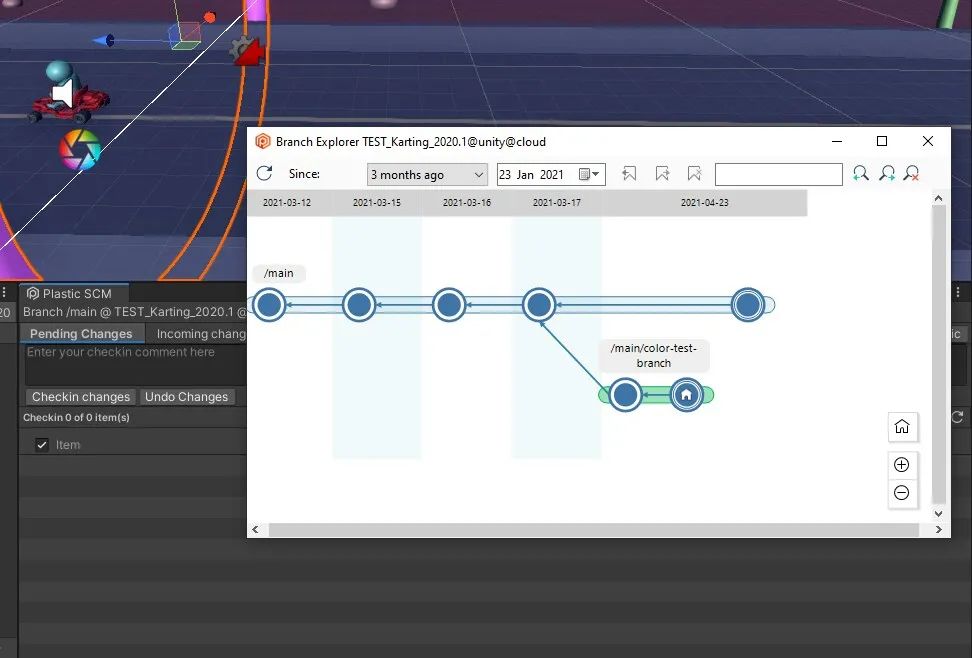Screen dimensions: 972x658
Task: Refresh the Branch Explorer diagram
Action: click(264, 174)
